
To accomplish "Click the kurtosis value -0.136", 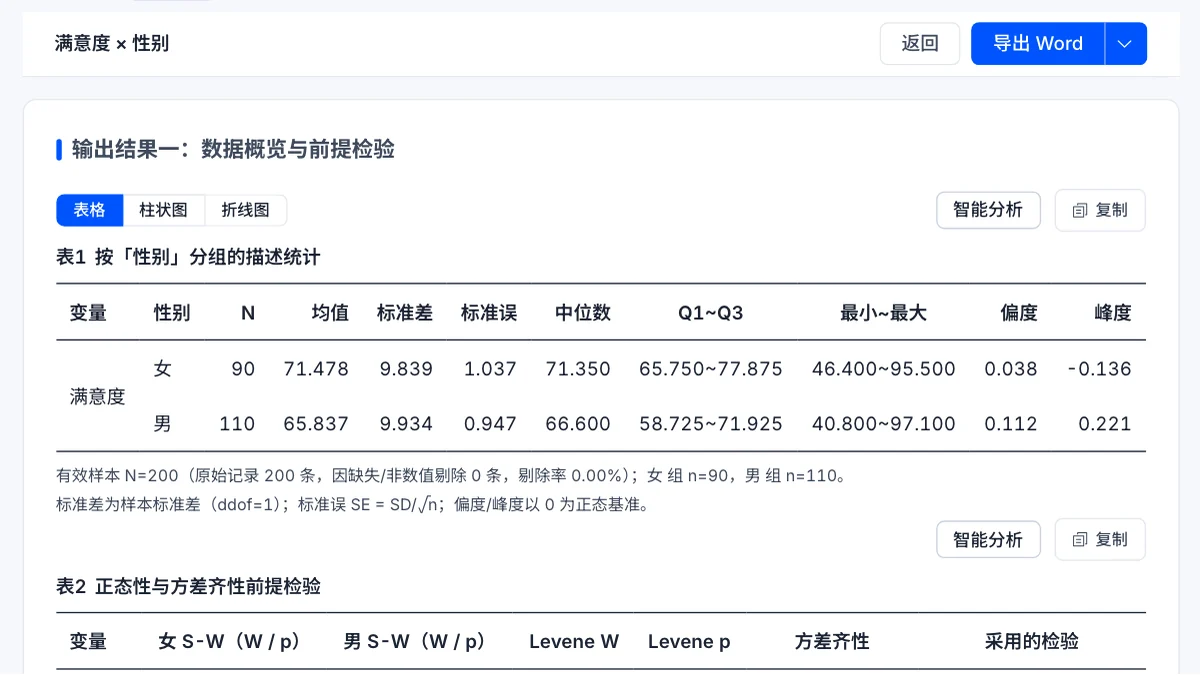I will coord(1099,369).
